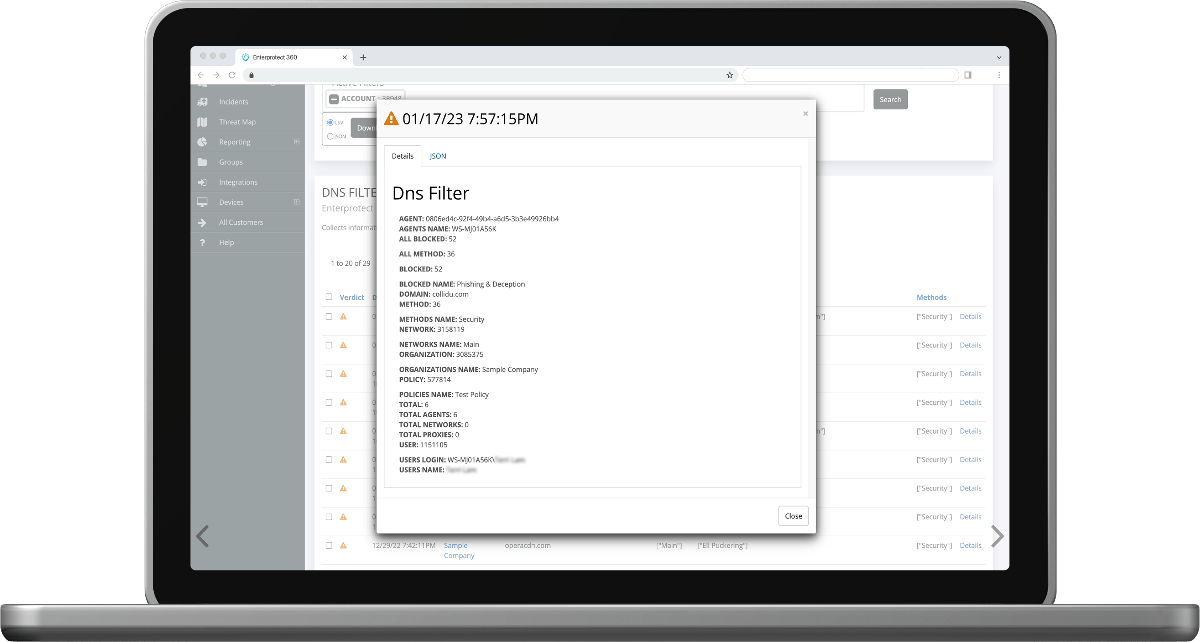Switch to the JSON tab in the dialog
Image resolution: width=1200 pixels, height=642 pixels.
(438, 156)
